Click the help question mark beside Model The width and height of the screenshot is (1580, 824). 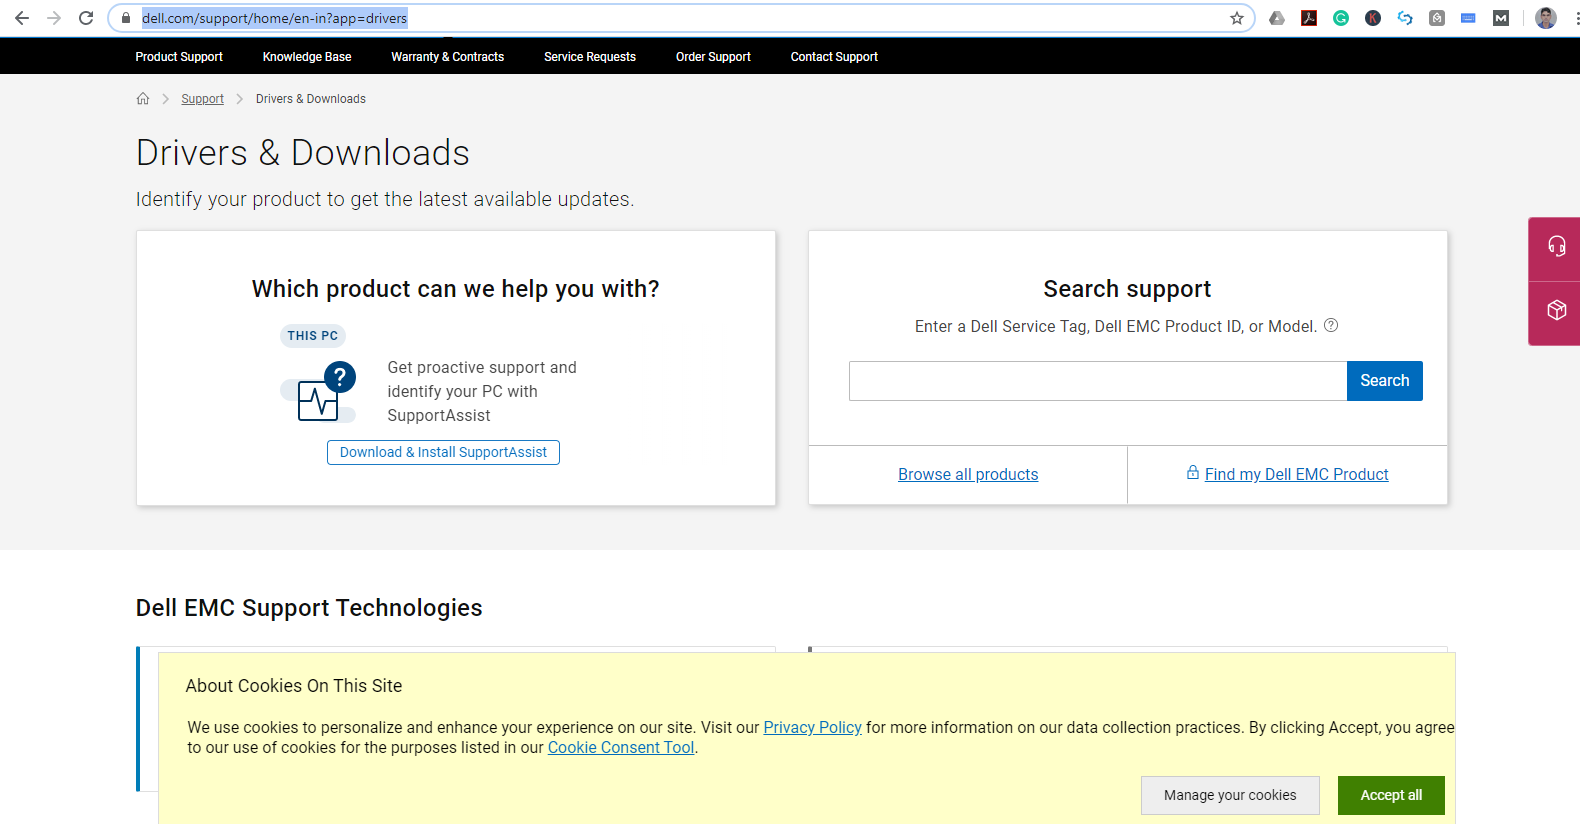tap(1331, 325)
